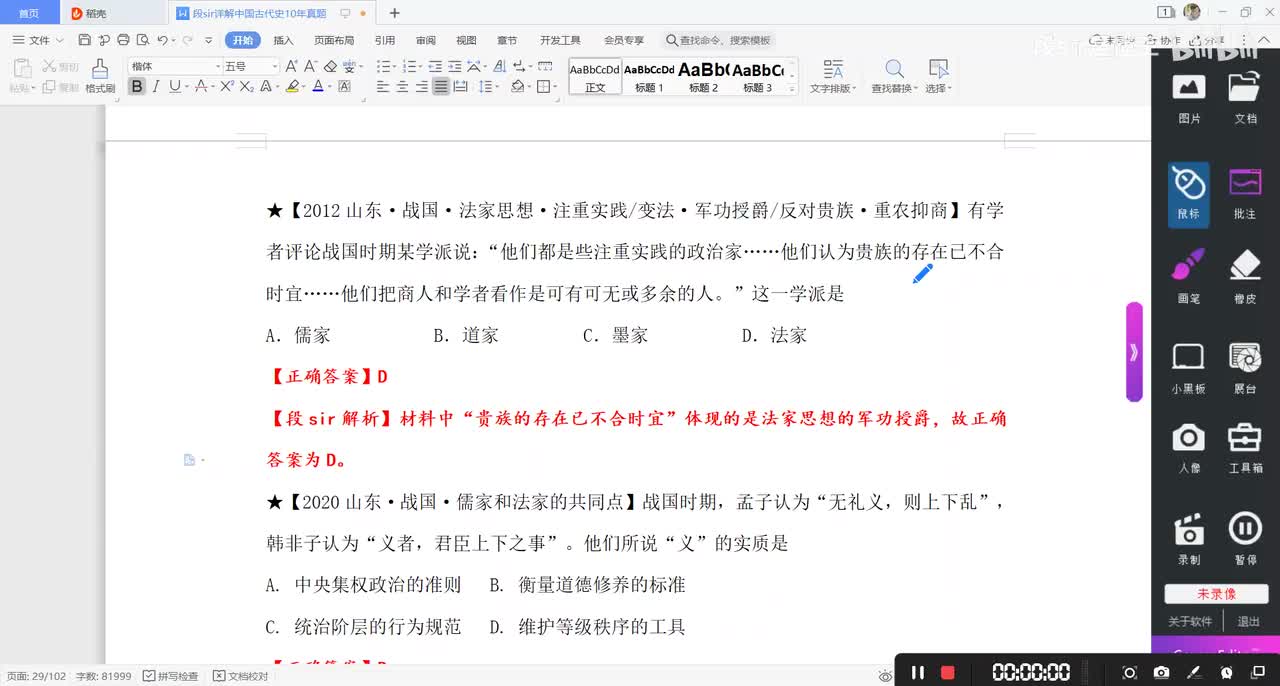
Task: Center align the paragraph
Action: point(402,87)
